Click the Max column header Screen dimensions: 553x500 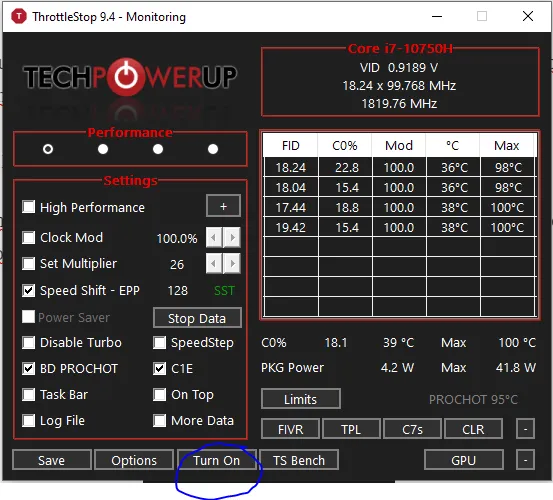[x=507, y=145]
